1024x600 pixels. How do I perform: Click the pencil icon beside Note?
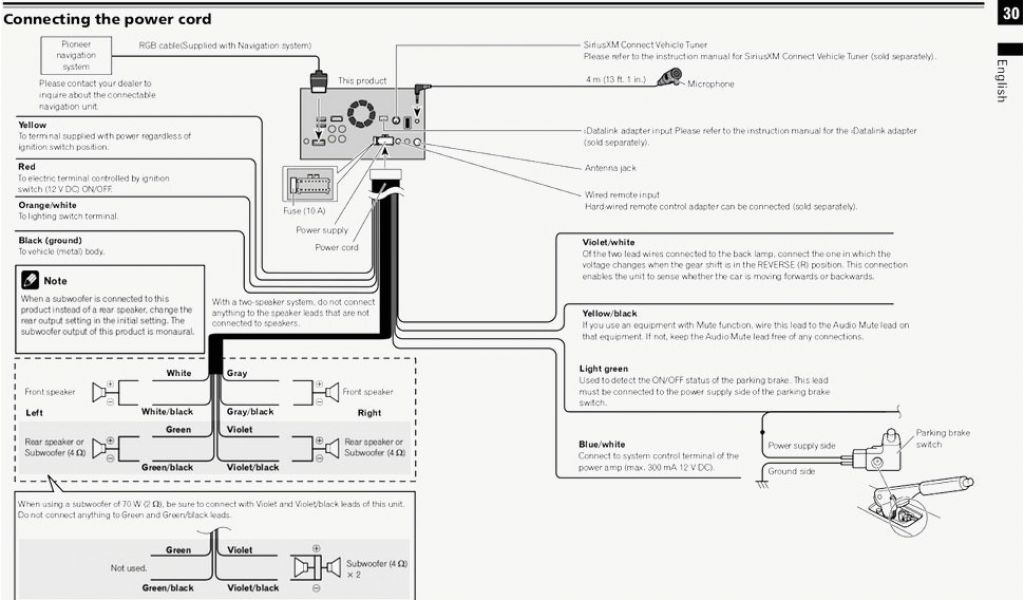tap(29, 281)
